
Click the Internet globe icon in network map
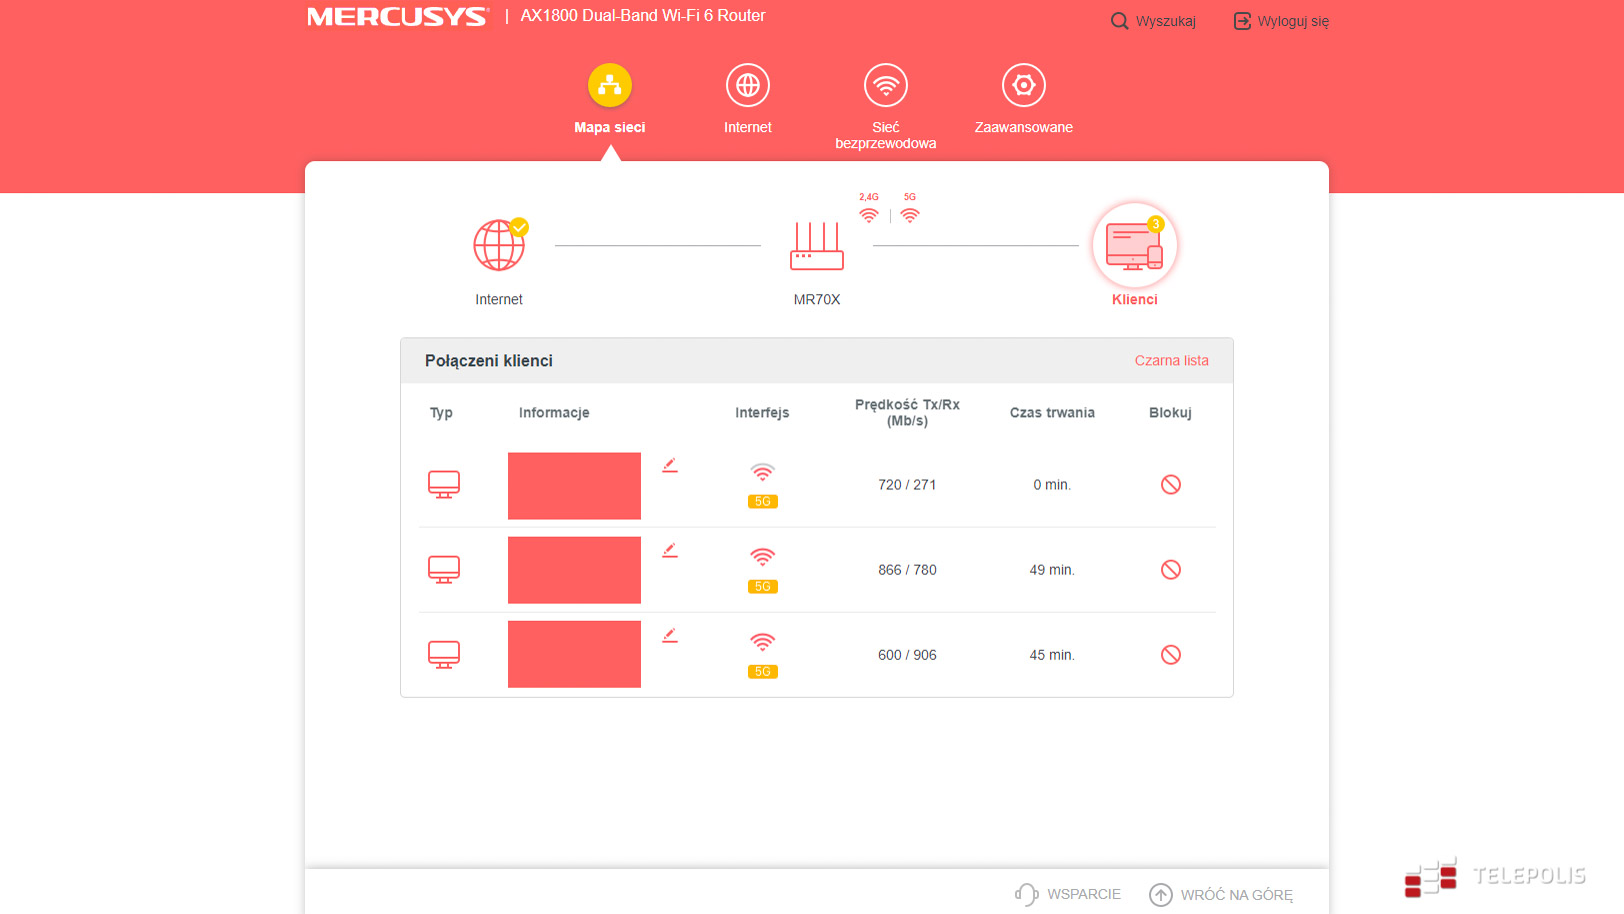click(498, 246)
